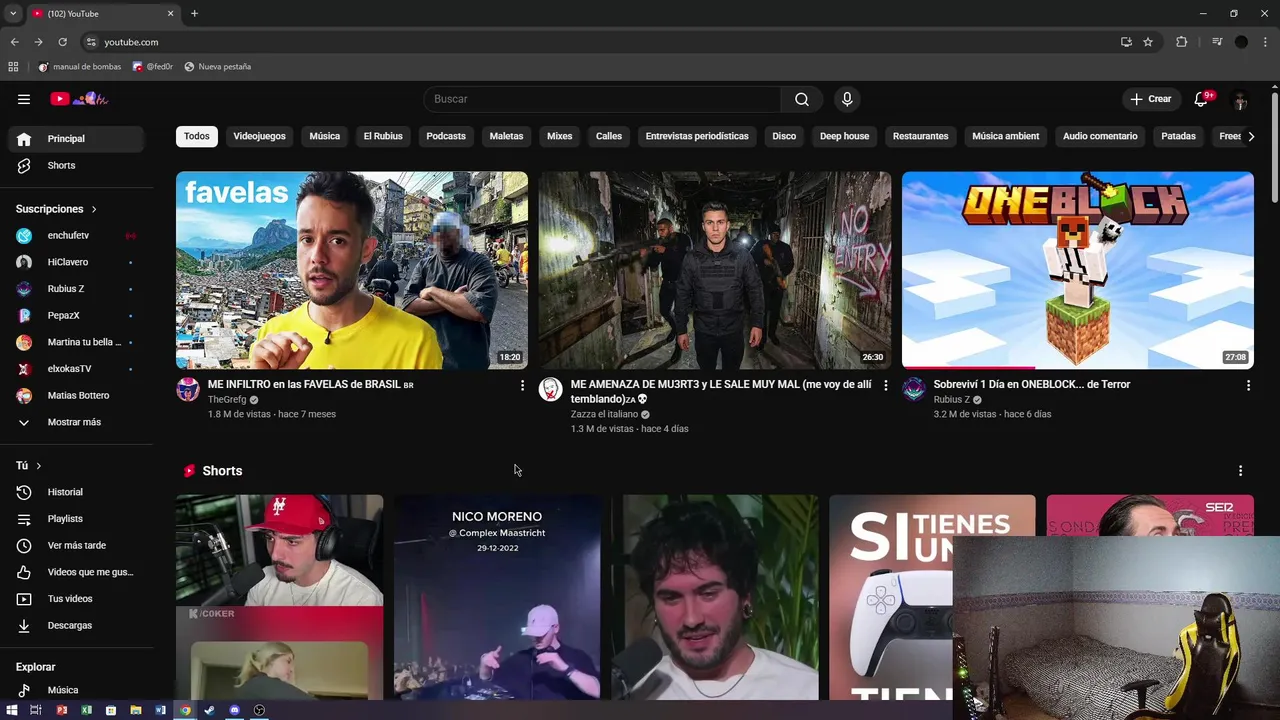Open Chrome tab search dropdown
Screen dimensions: 1280x720
(x=13, y=13)
